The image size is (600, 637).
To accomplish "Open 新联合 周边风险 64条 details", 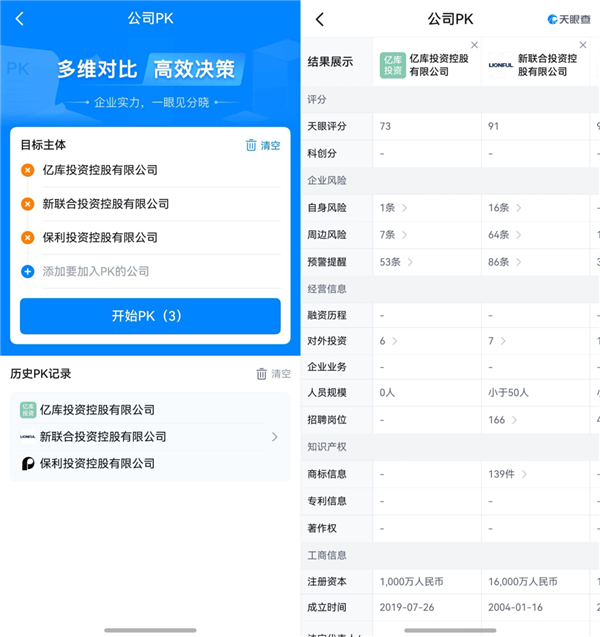I will pos(504,235).
